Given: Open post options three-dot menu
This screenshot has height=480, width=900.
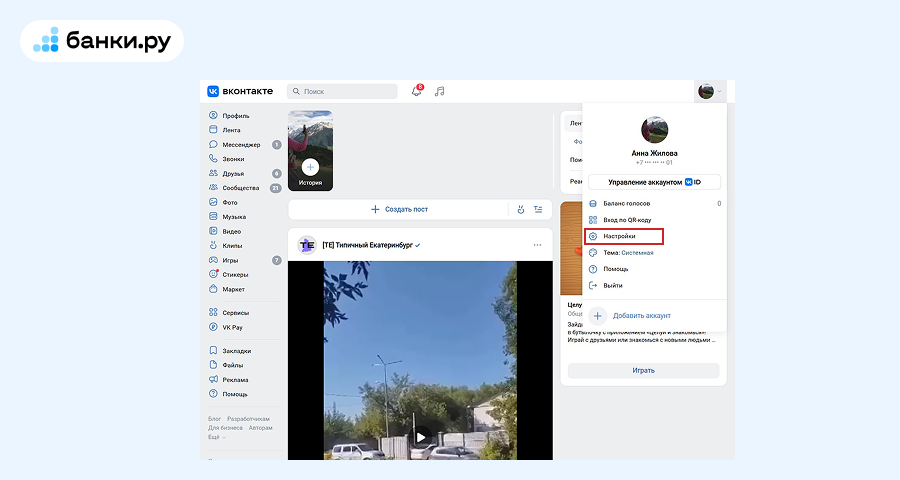Looking at the screenshot, I should pyautogui.click(x=537, y=245).
